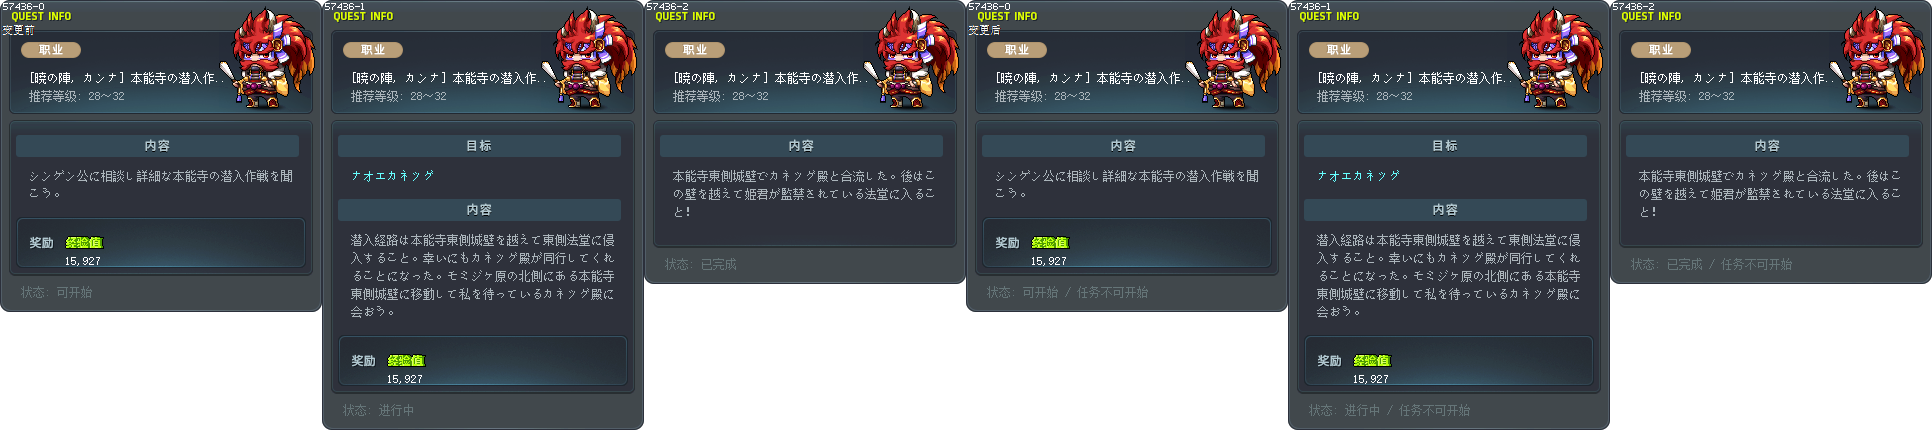
Task: Click 职业 badge in the 任务不可开始 进行中 panel
Action: [x=1339, y=49]
